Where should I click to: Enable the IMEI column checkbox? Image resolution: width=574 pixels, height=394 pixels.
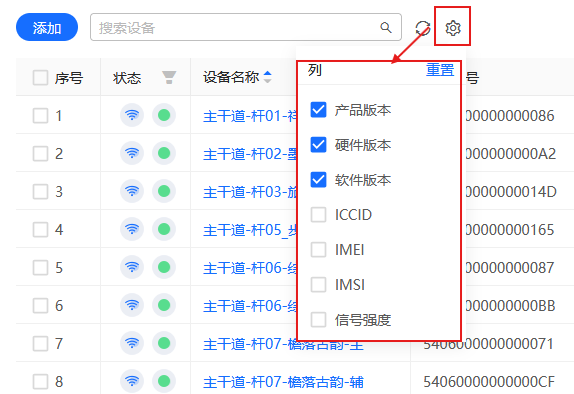click(x=318, y=250)
